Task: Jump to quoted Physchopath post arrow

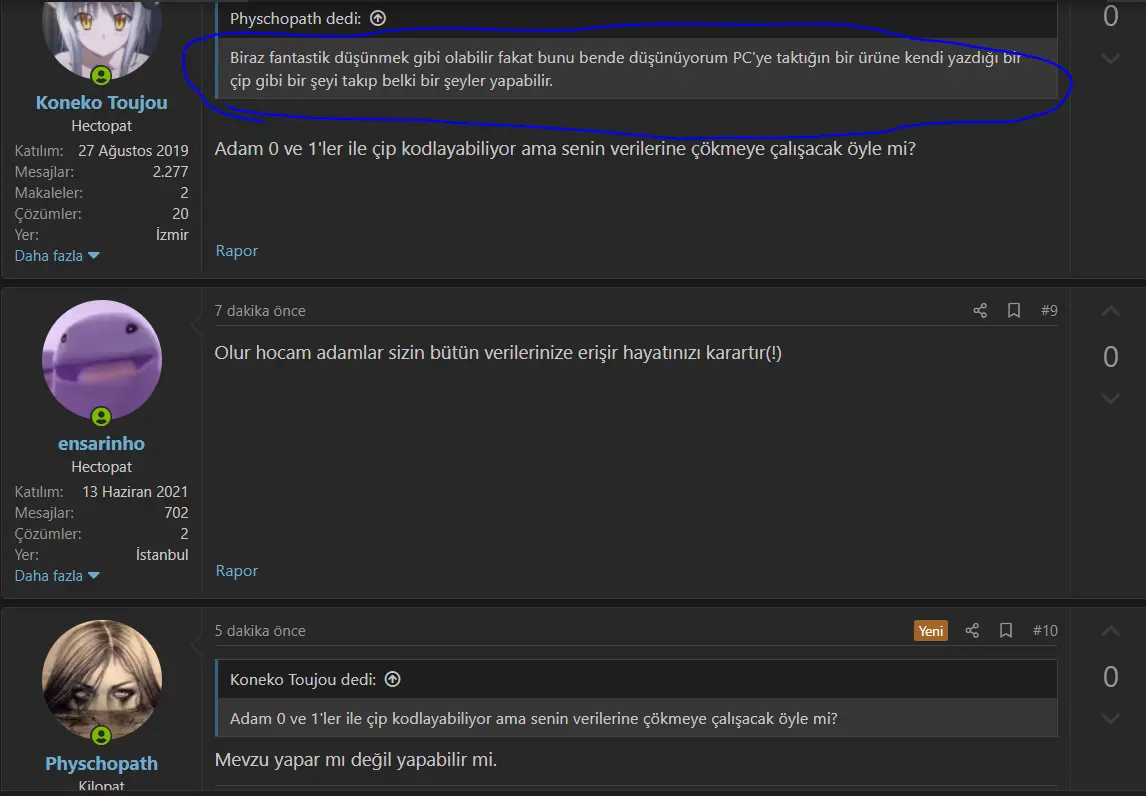Action: tap(378, 18)
